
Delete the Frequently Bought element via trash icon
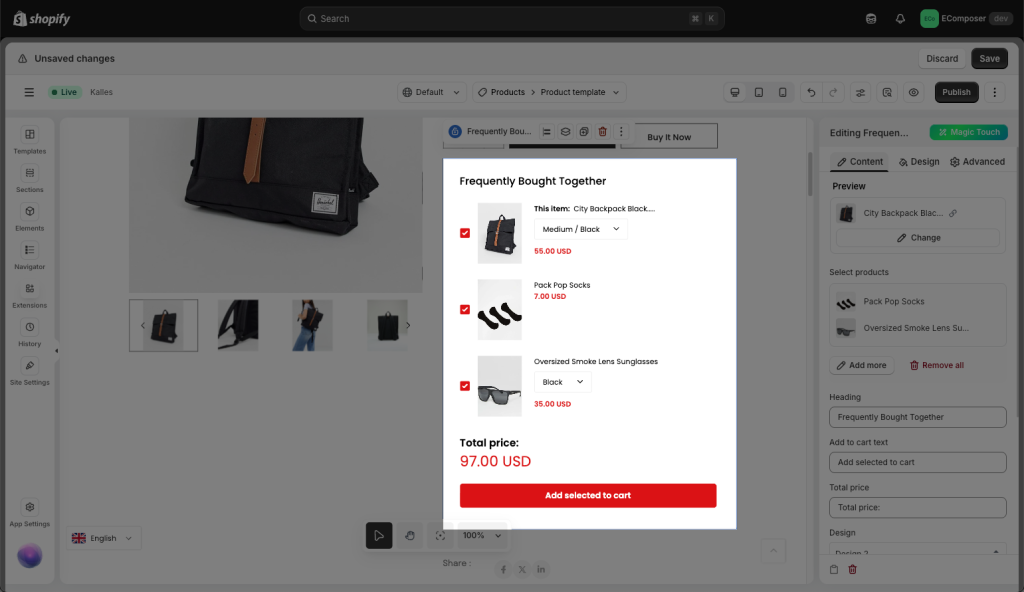[602, 132]
